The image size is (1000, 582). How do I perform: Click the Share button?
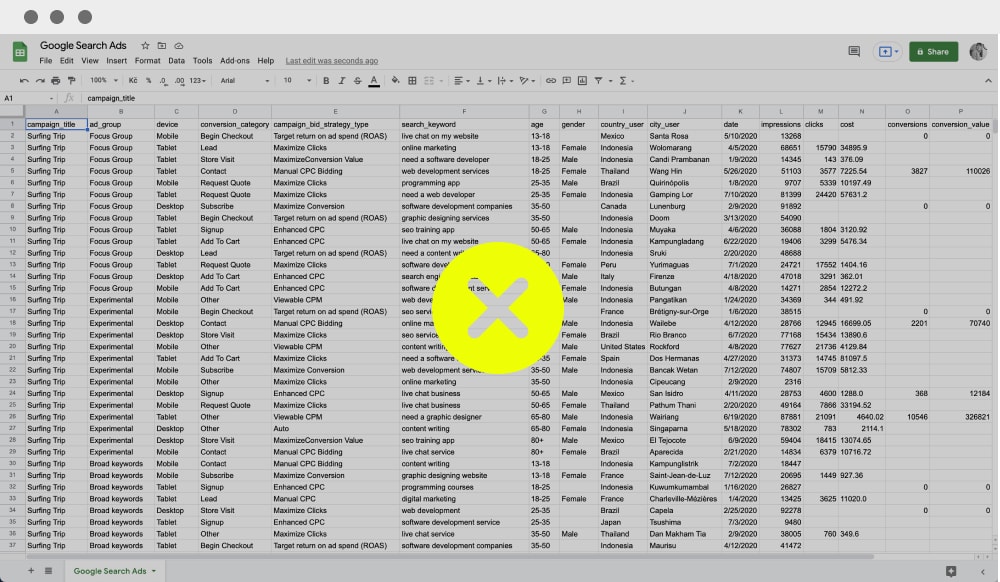tap(933, 52)
